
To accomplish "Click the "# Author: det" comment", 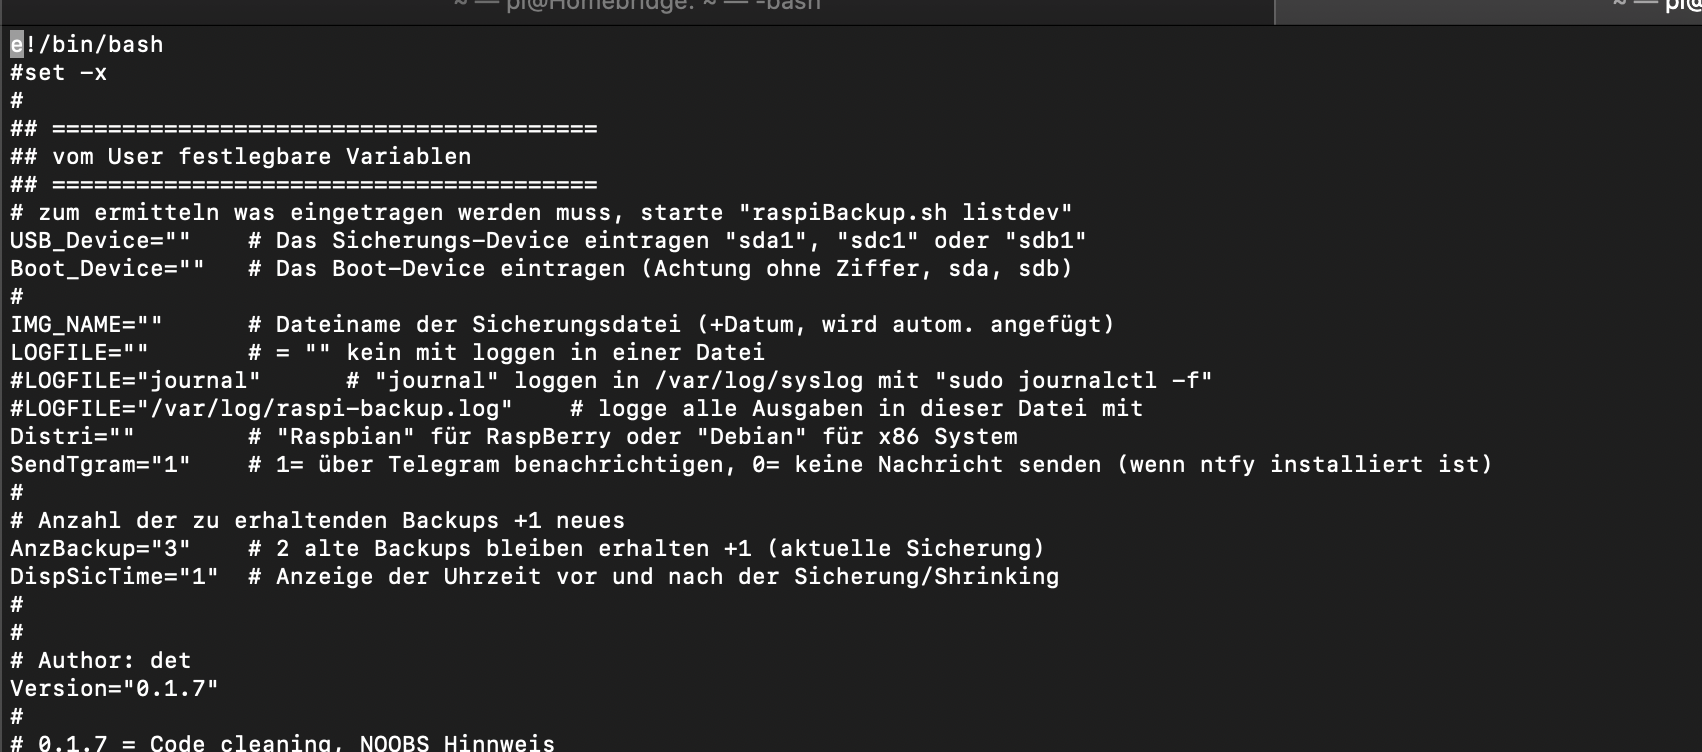I will pos(100,661).
